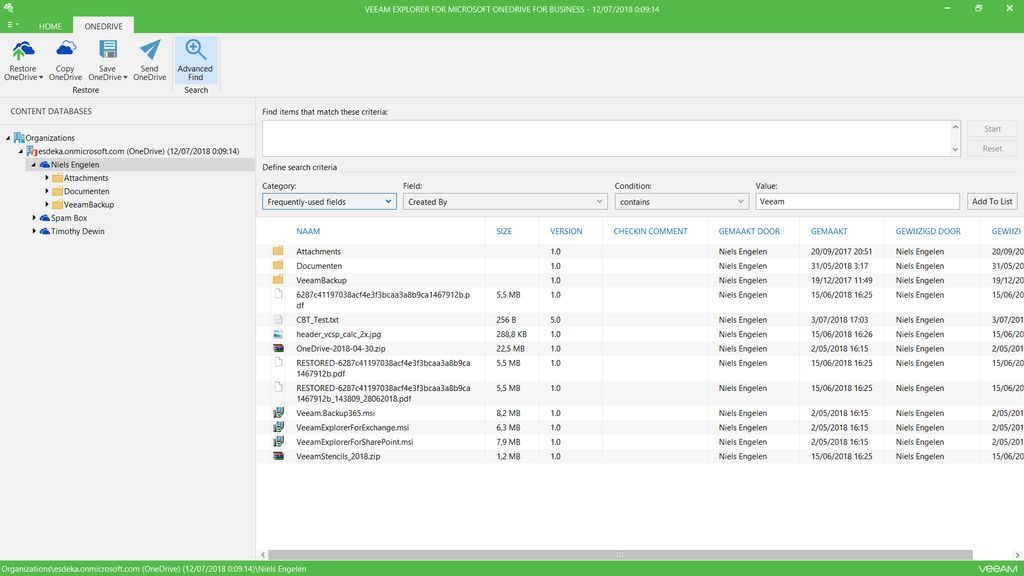1024x576 pixels.
Task: Sort by the NAAM column header
Action: 308,231
